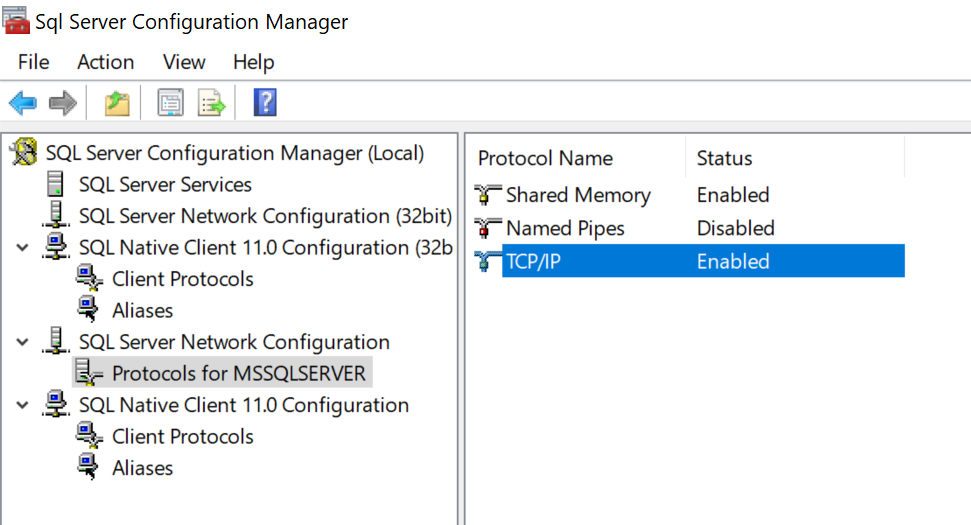
Task: Click the Properties toolbar icon
Action: pos(171,102)
